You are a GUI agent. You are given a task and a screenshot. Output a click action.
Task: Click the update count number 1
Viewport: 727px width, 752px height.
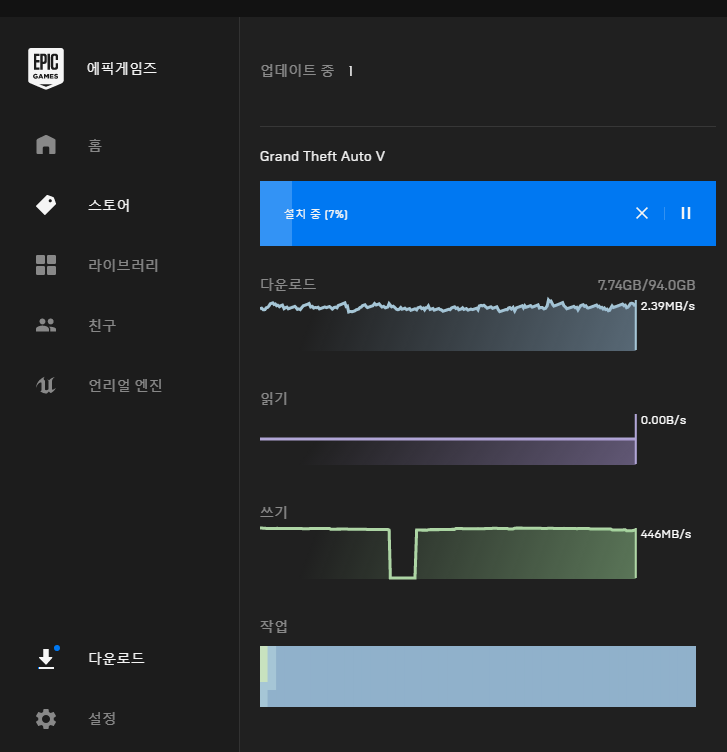(x=351, y=71)
